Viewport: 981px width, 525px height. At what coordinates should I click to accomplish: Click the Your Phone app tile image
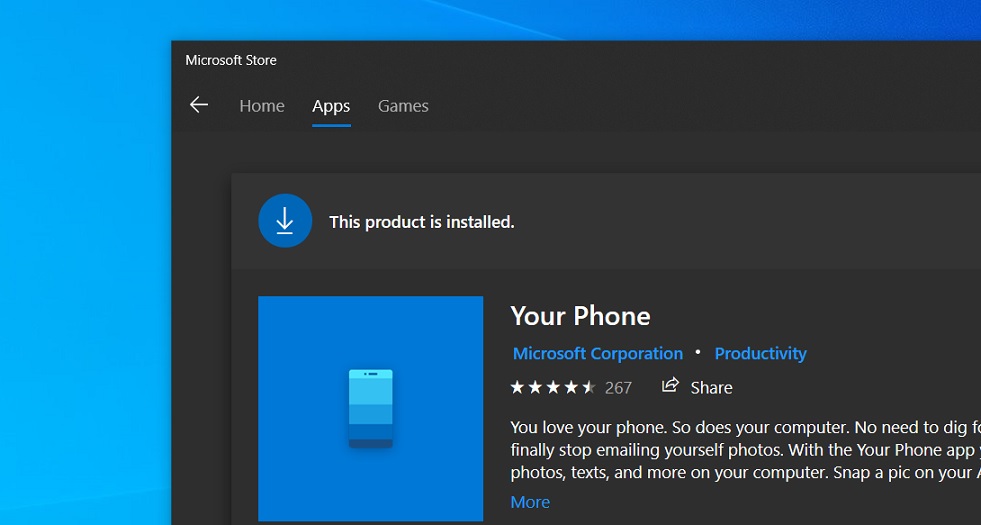tap(370, 409)
